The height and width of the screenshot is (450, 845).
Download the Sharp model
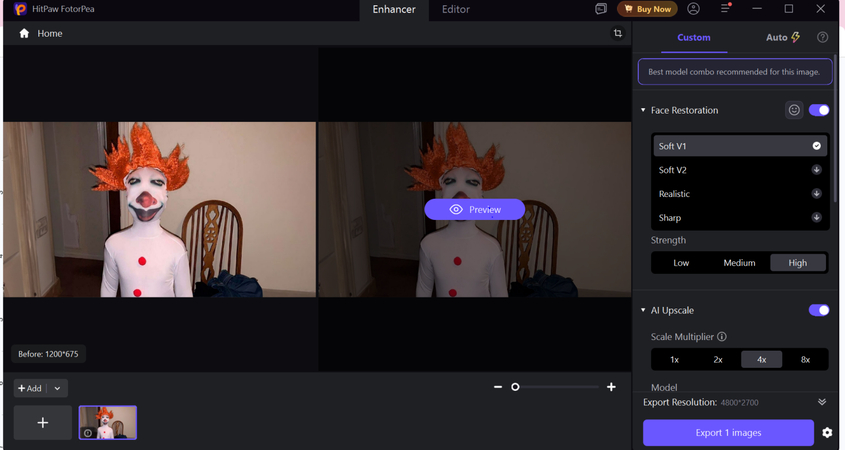[816, 218]
